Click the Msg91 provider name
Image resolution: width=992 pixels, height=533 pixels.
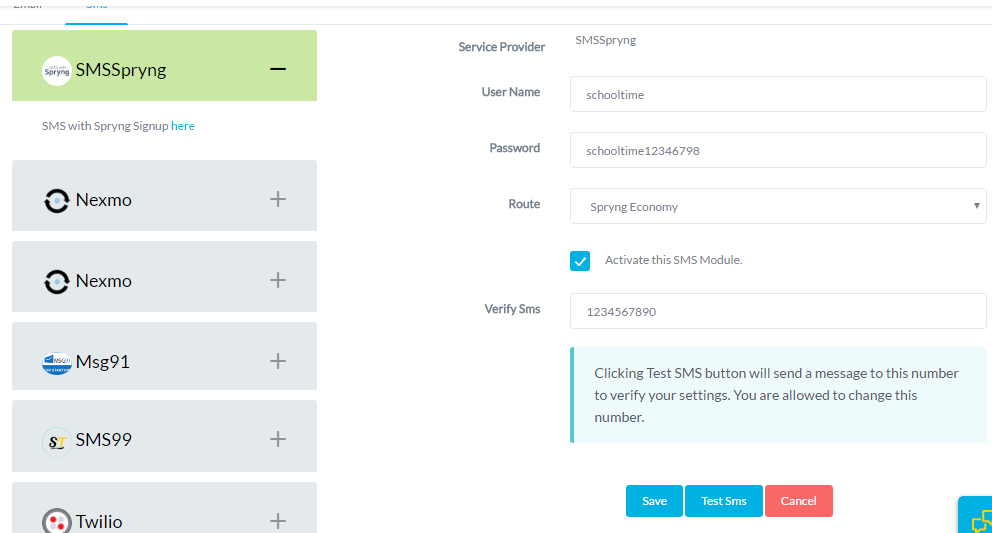click(x=102, y=361)
